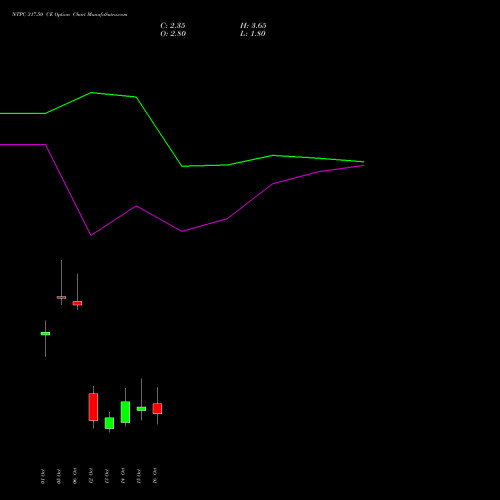
Task: Click the green candlestick for 01 Oct
Action: click(x=45, y=334)
